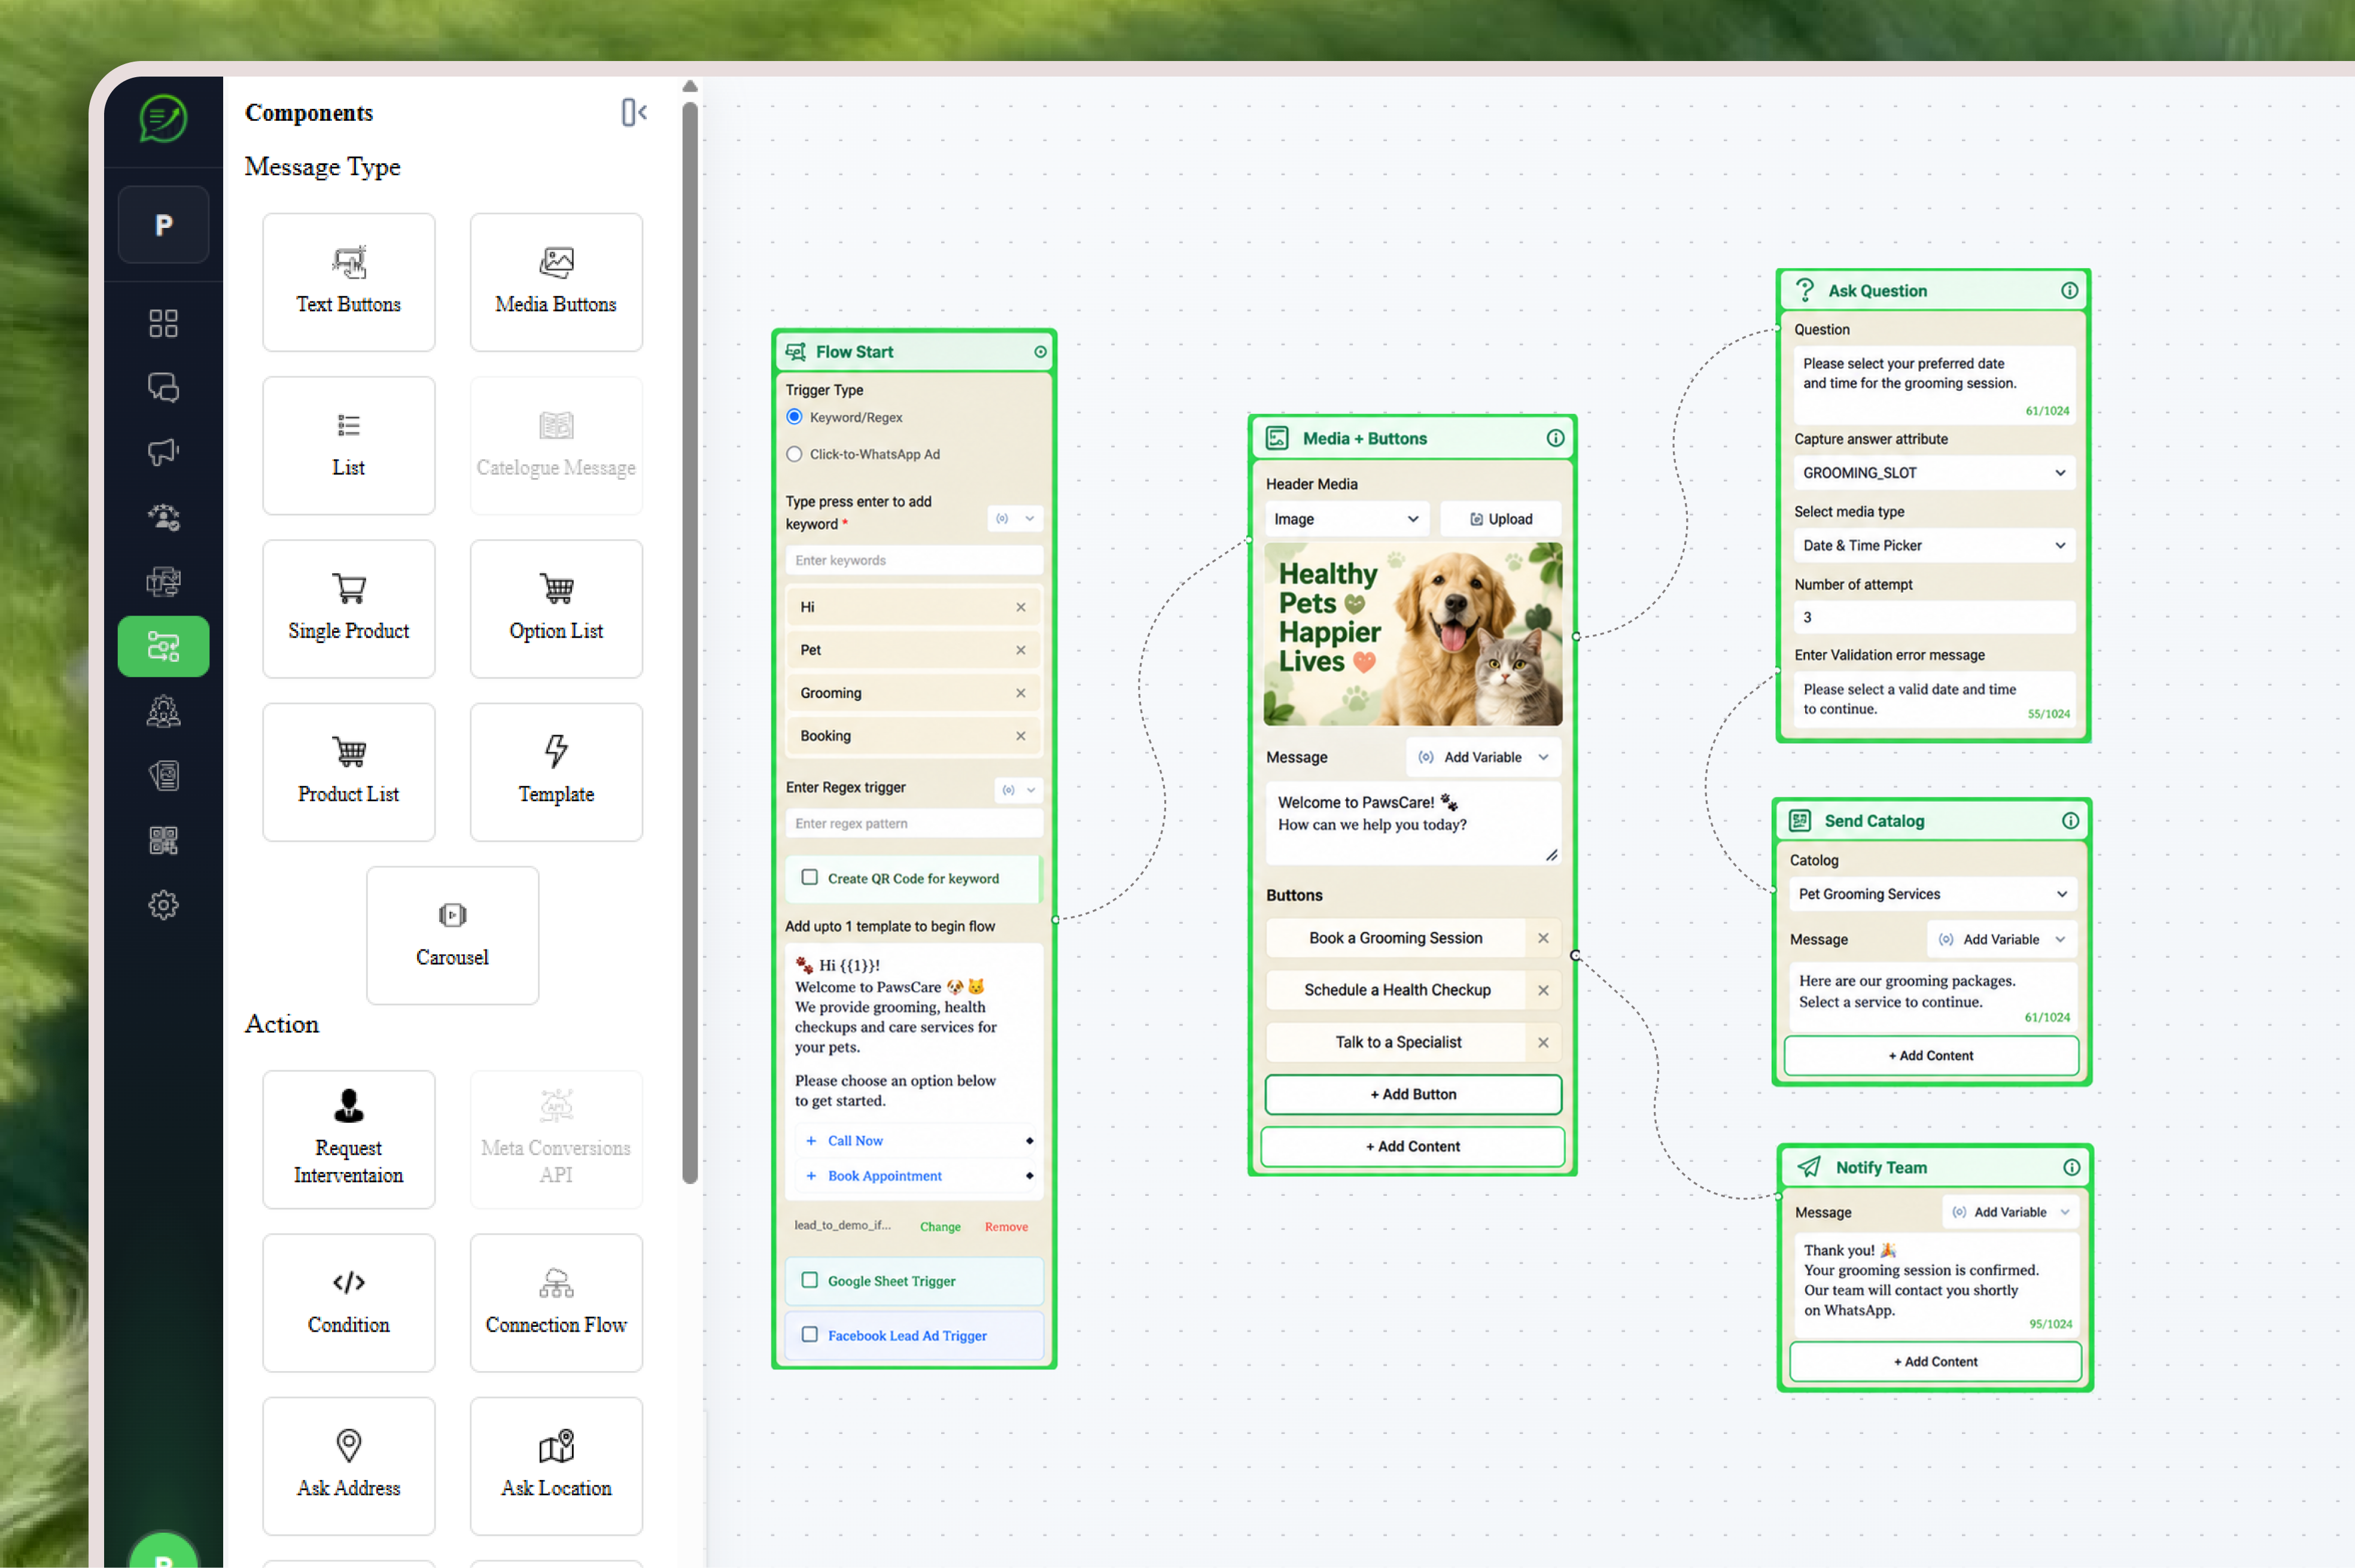
Task: Add a Media Buttons component
Action: pyautogui.click(x=556, y=282)
